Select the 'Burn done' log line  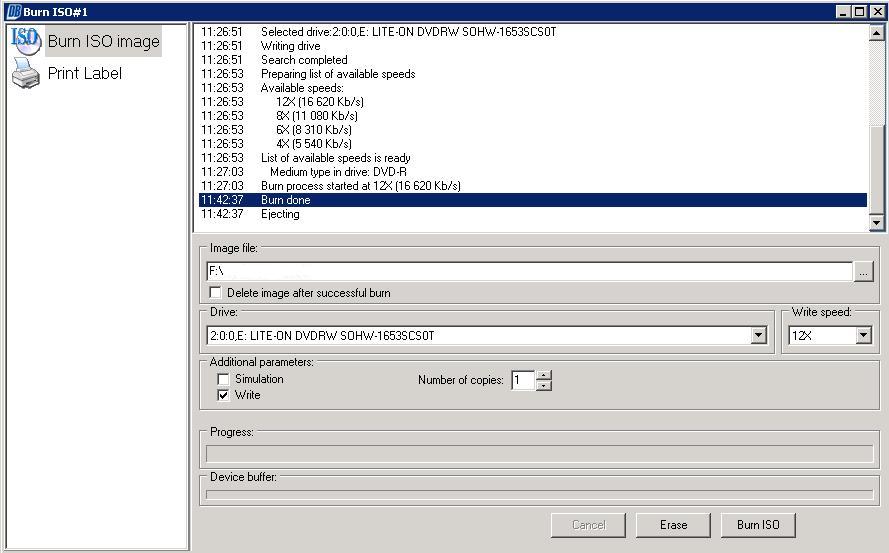(533, 200)
